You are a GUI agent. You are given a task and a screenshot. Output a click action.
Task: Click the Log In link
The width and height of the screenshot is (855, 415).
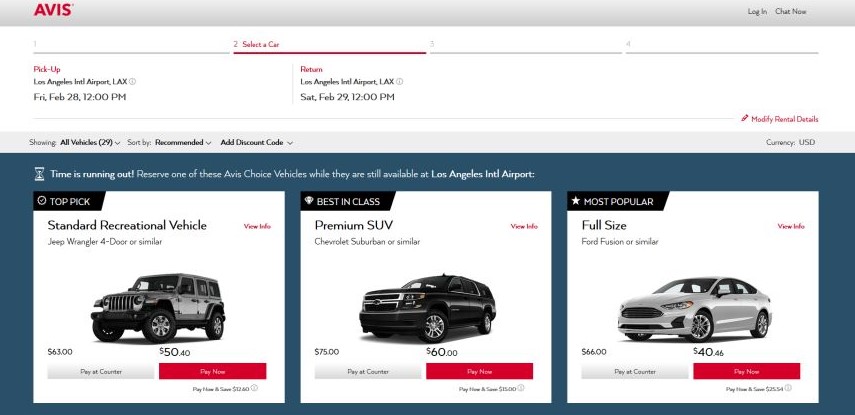tap(757, 11)
